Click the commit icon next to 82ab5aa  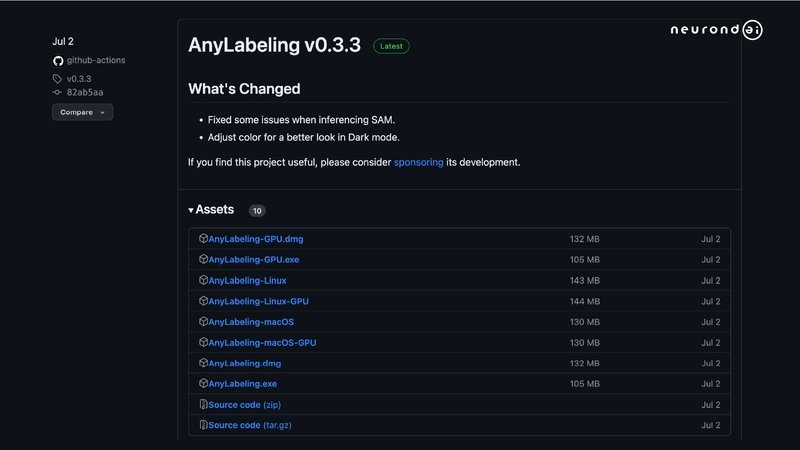(57, 92)
